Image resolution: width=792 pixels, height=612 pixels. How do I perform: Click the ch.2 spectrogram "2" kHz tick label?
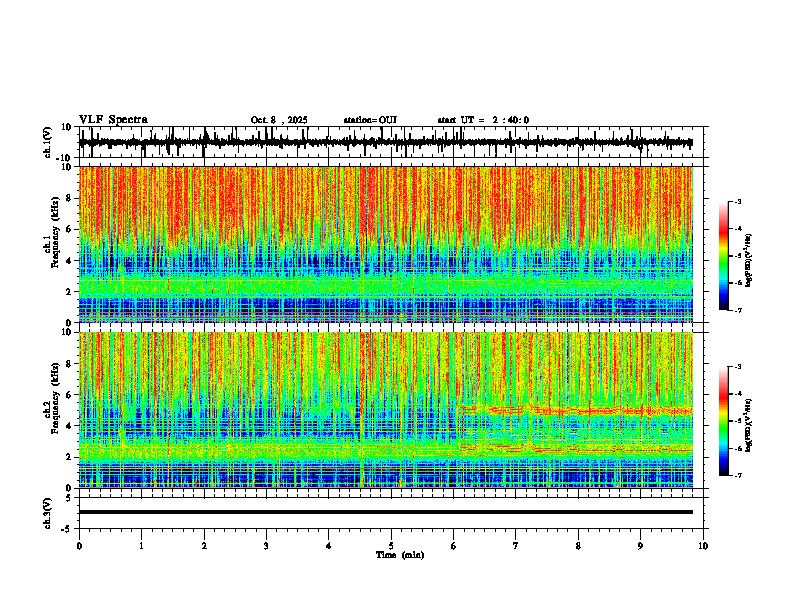(x=69, y=457)
